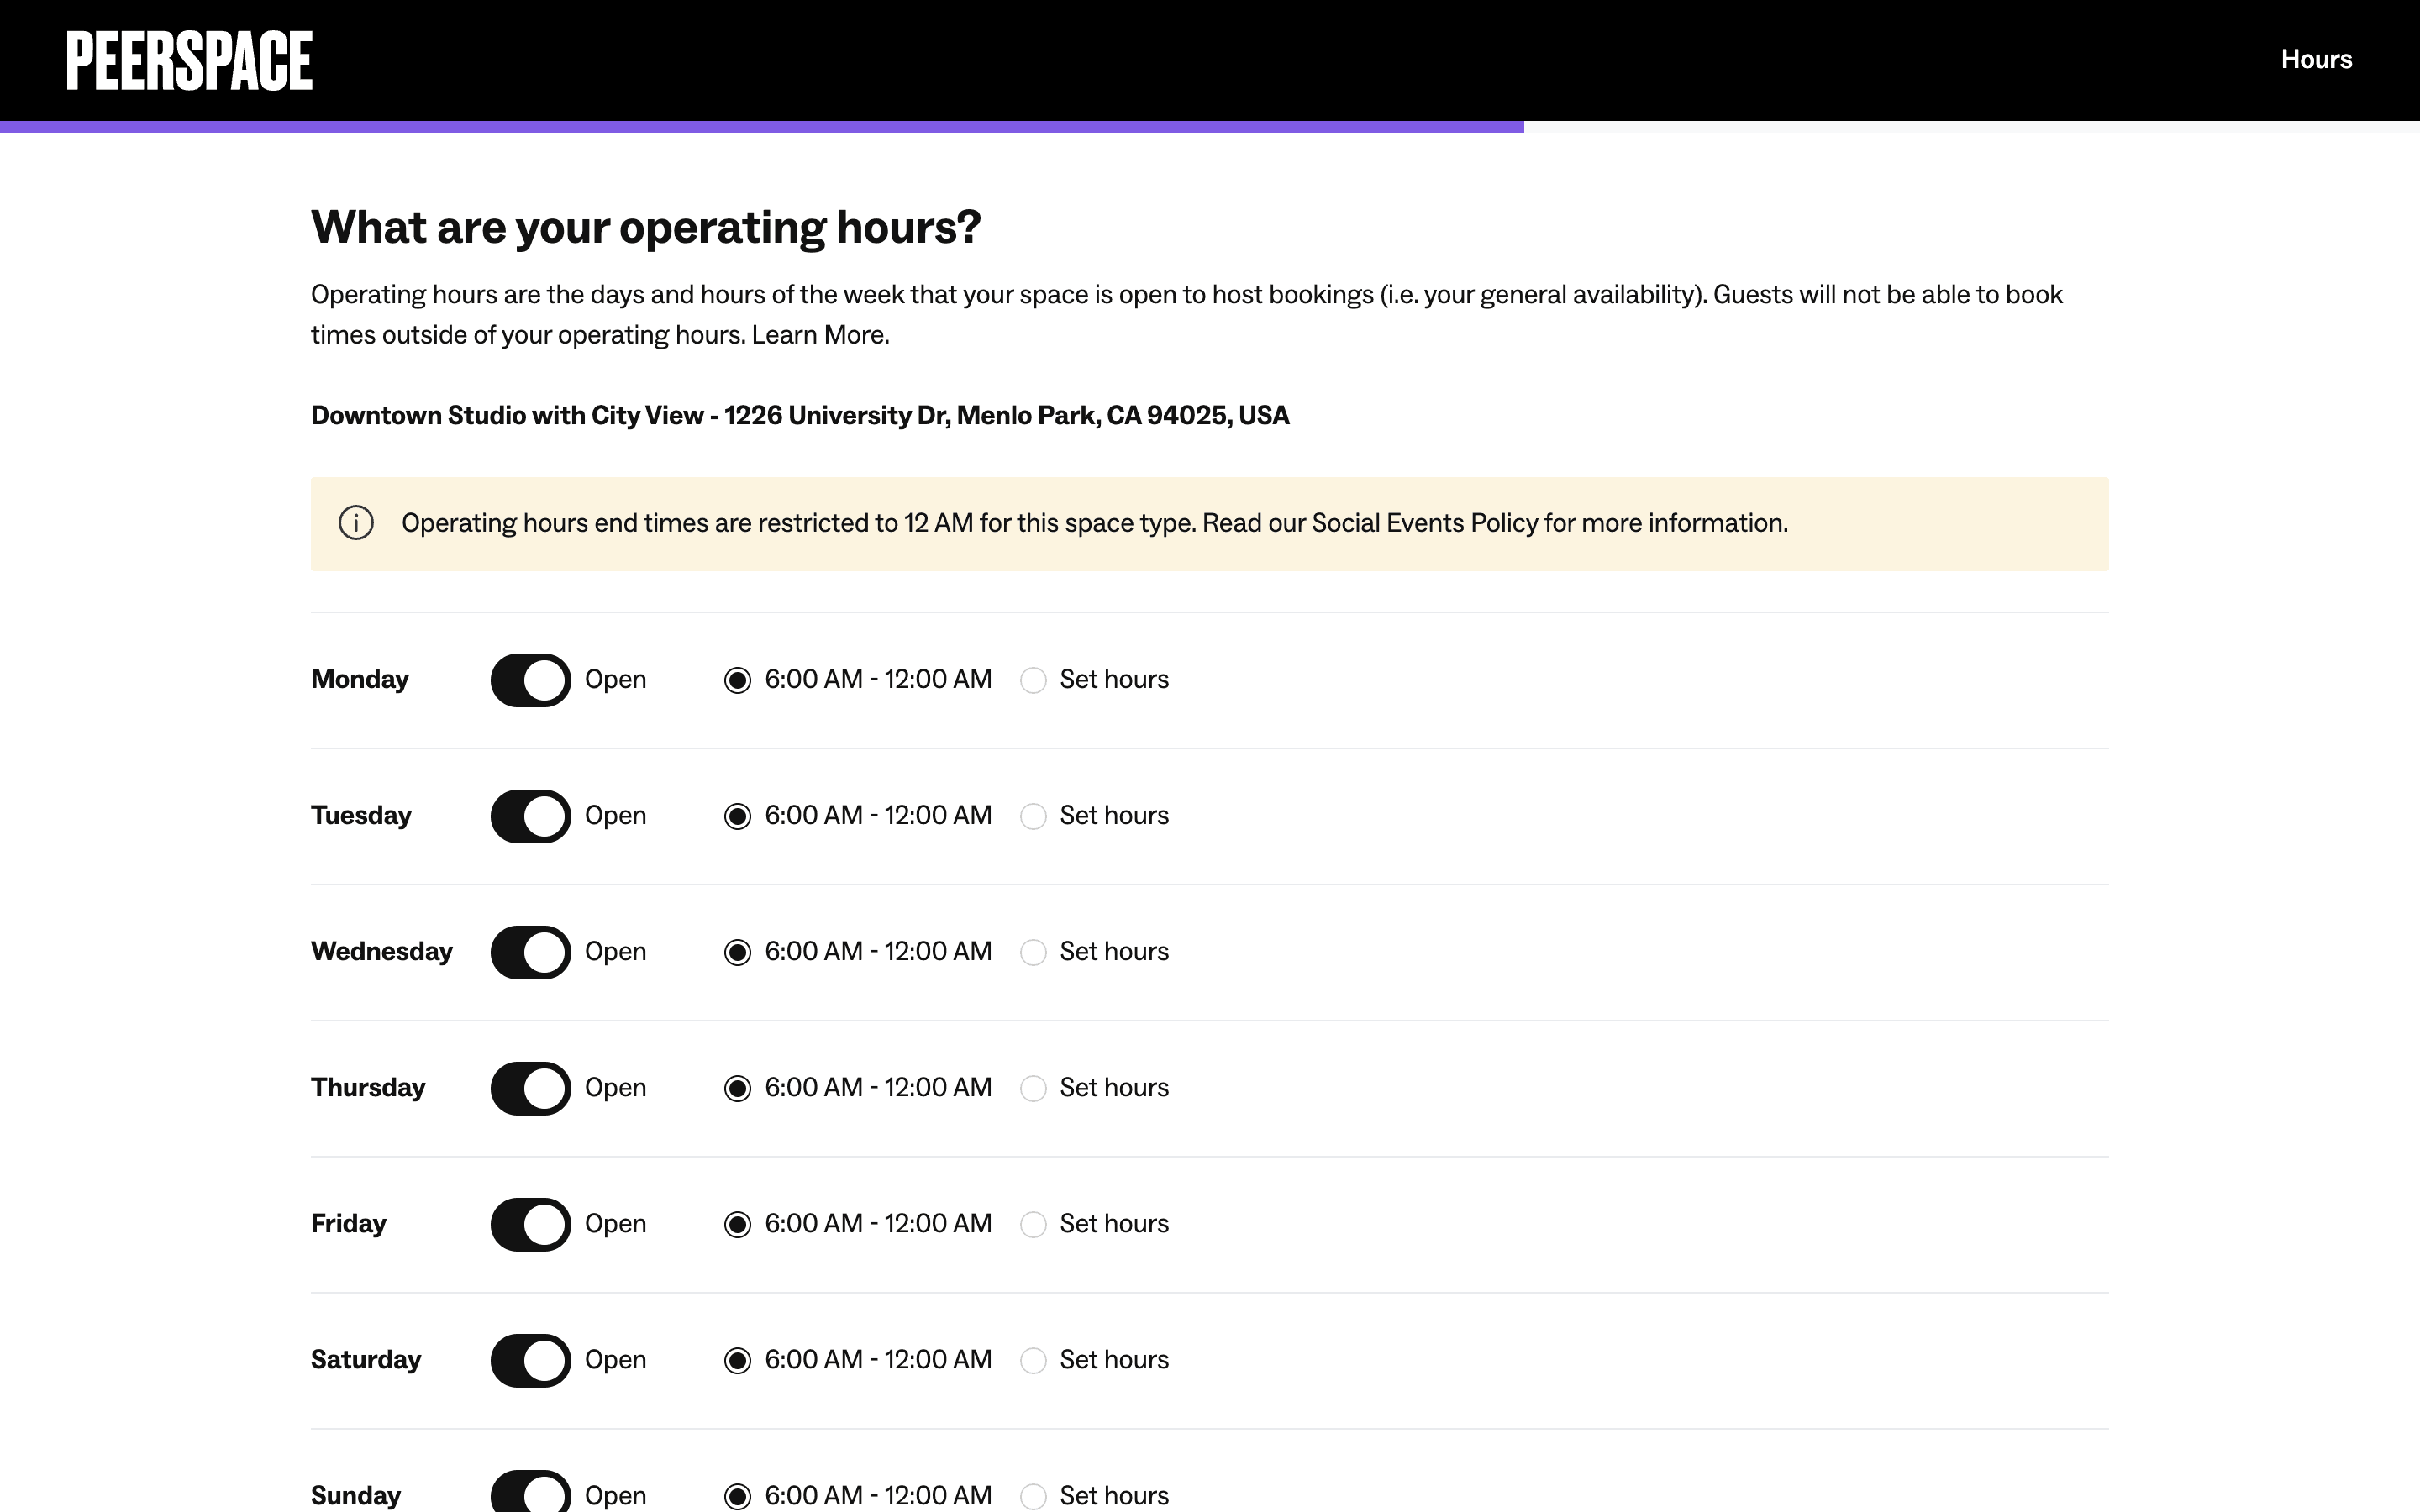Turn off Thursday open toggle

click(530, 1088)
